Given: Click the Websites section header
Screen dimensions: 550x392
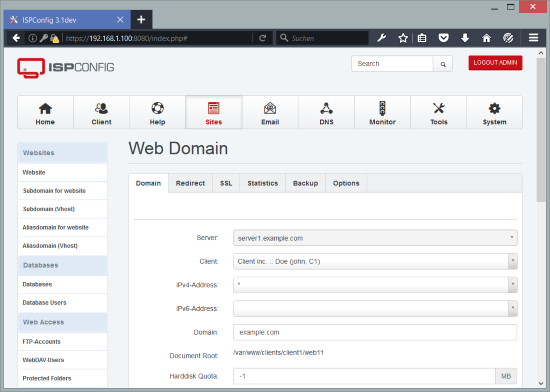Looking at the screenshot, I should tap(62, 153).
